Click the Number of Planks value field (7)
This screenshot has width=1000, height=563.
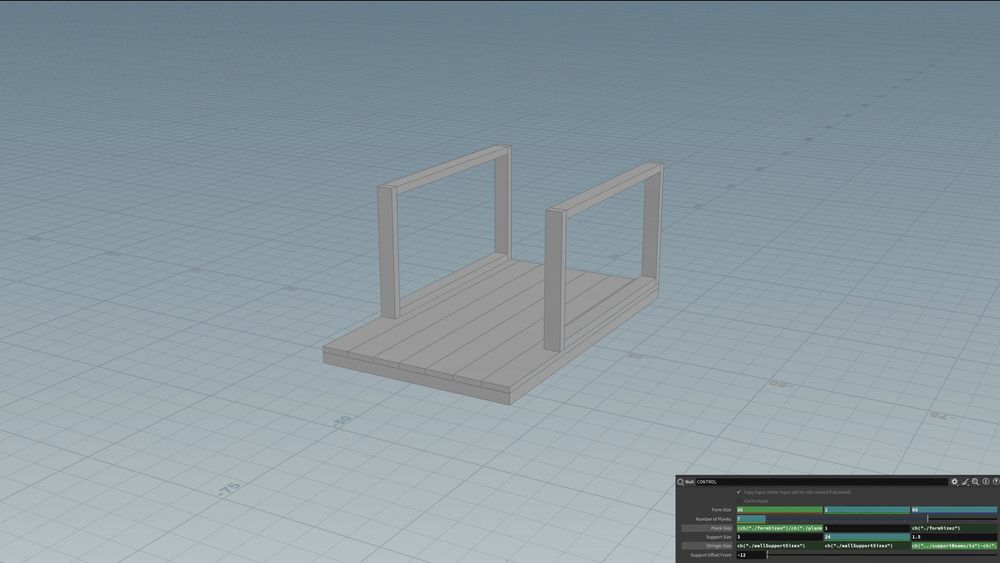pyautogui.click(x=751, y=519)
